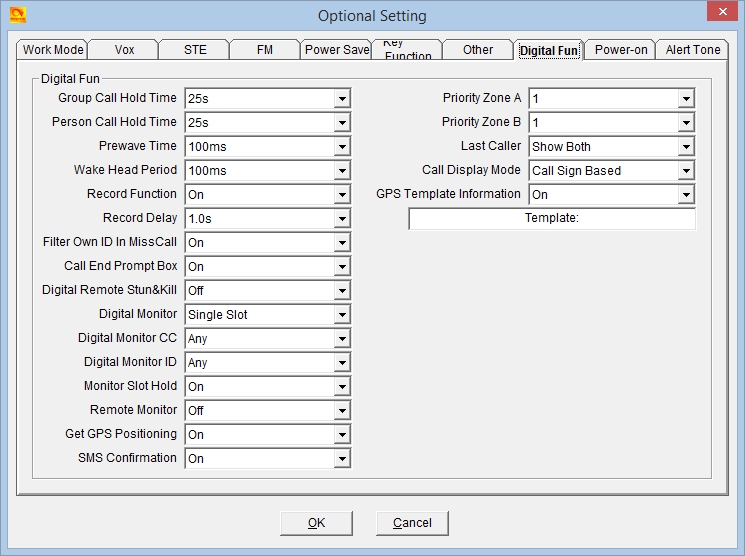The height and width of the screenshot is (556, 745).
Task: Close the Optional Setting dialog
Action: coord(722,11)
